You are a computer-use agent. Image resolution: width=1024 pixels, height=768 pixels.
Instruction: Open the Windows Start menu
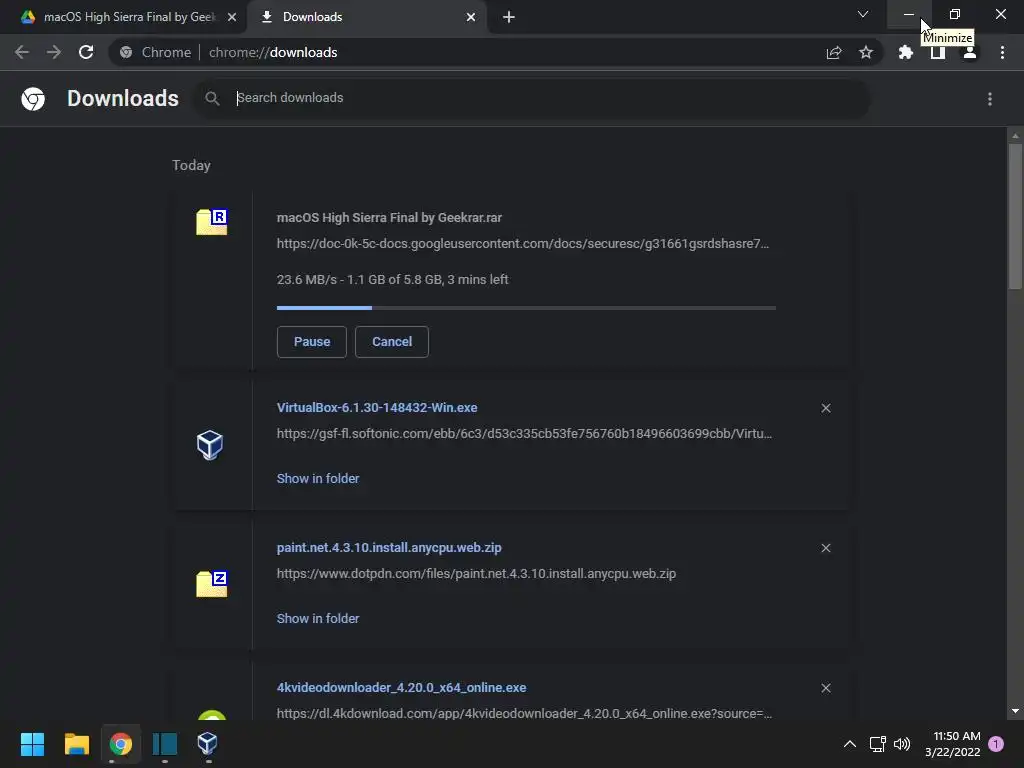point(32,744)
